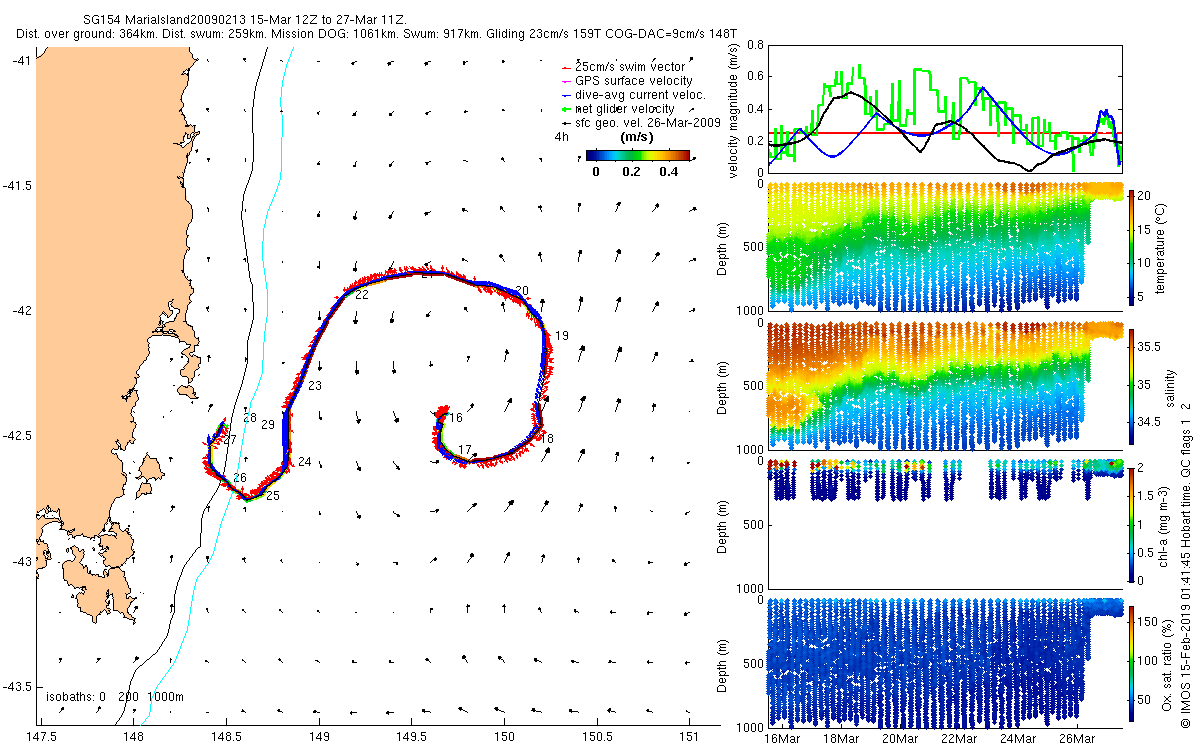Image resolution: width=1200 pixels, height=750 pixels.
Task: Click the 'isobaths: 0 200 1000m' label
Action: 115,697
